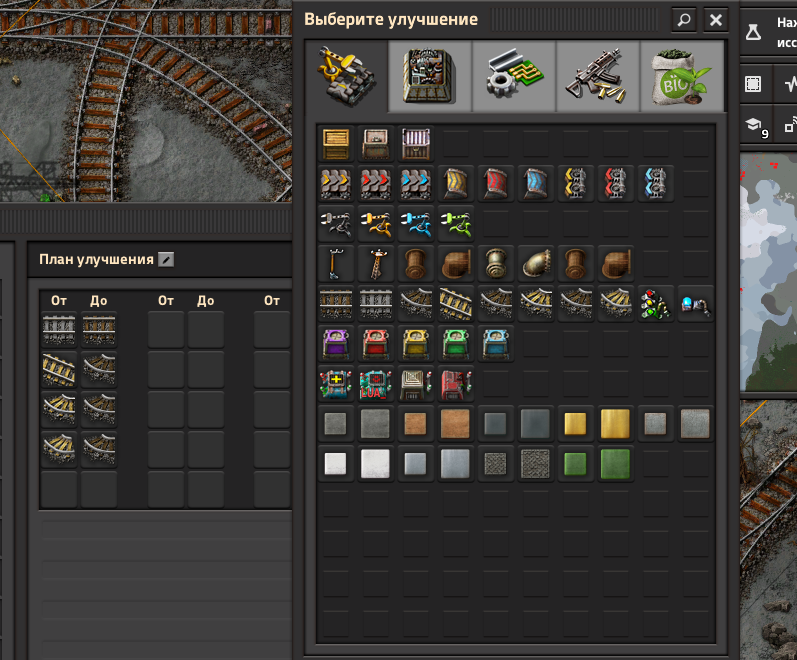797x660 pixels.
Task: Open search in upgrade selection window
Action: click(684, 19)
